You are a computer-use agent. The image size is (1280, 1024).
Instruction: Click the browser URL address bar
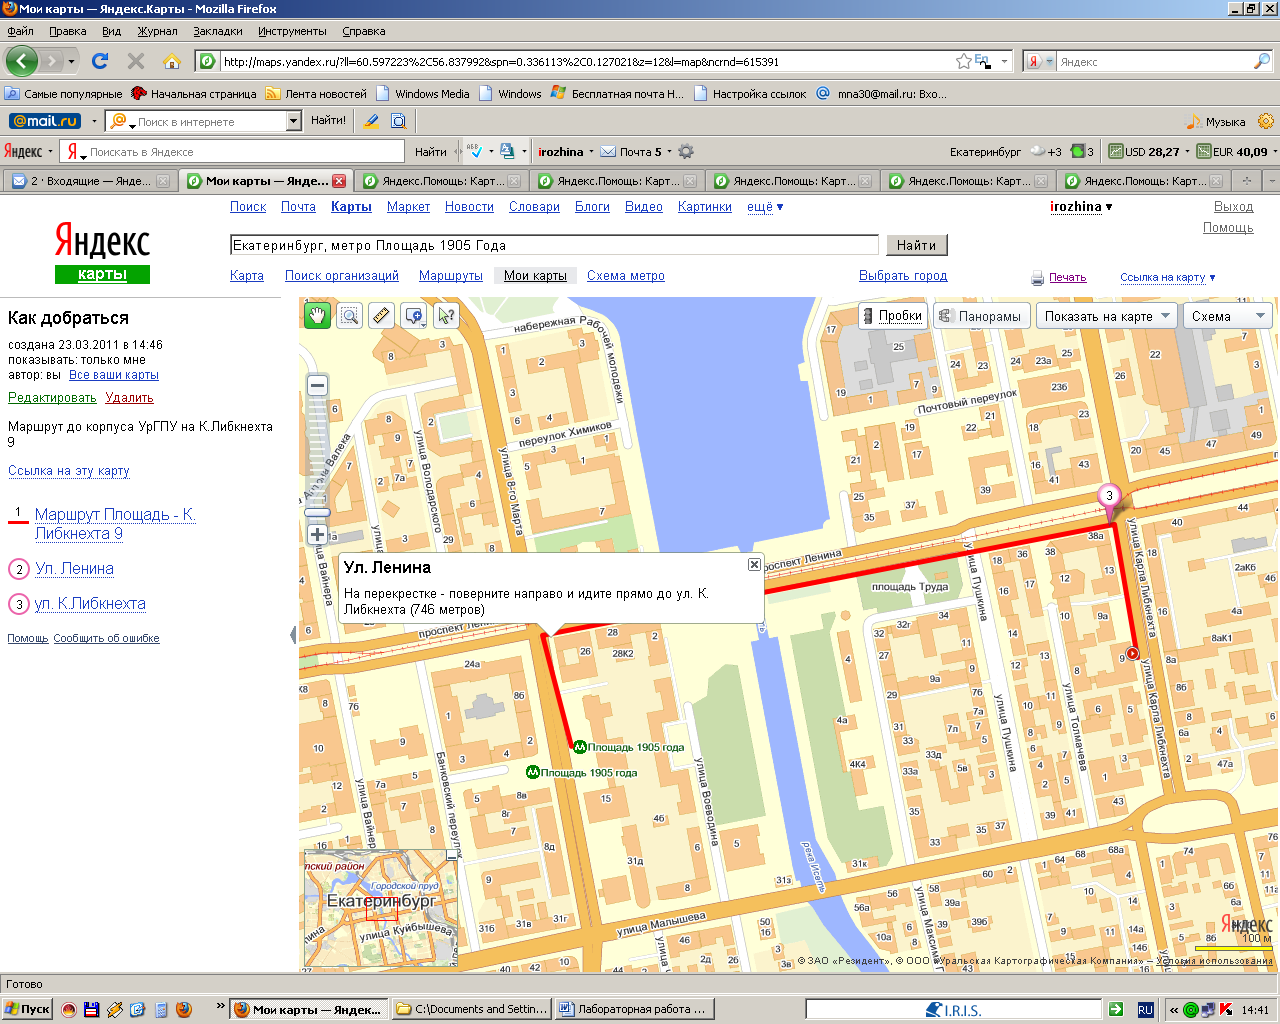point(585,61)
